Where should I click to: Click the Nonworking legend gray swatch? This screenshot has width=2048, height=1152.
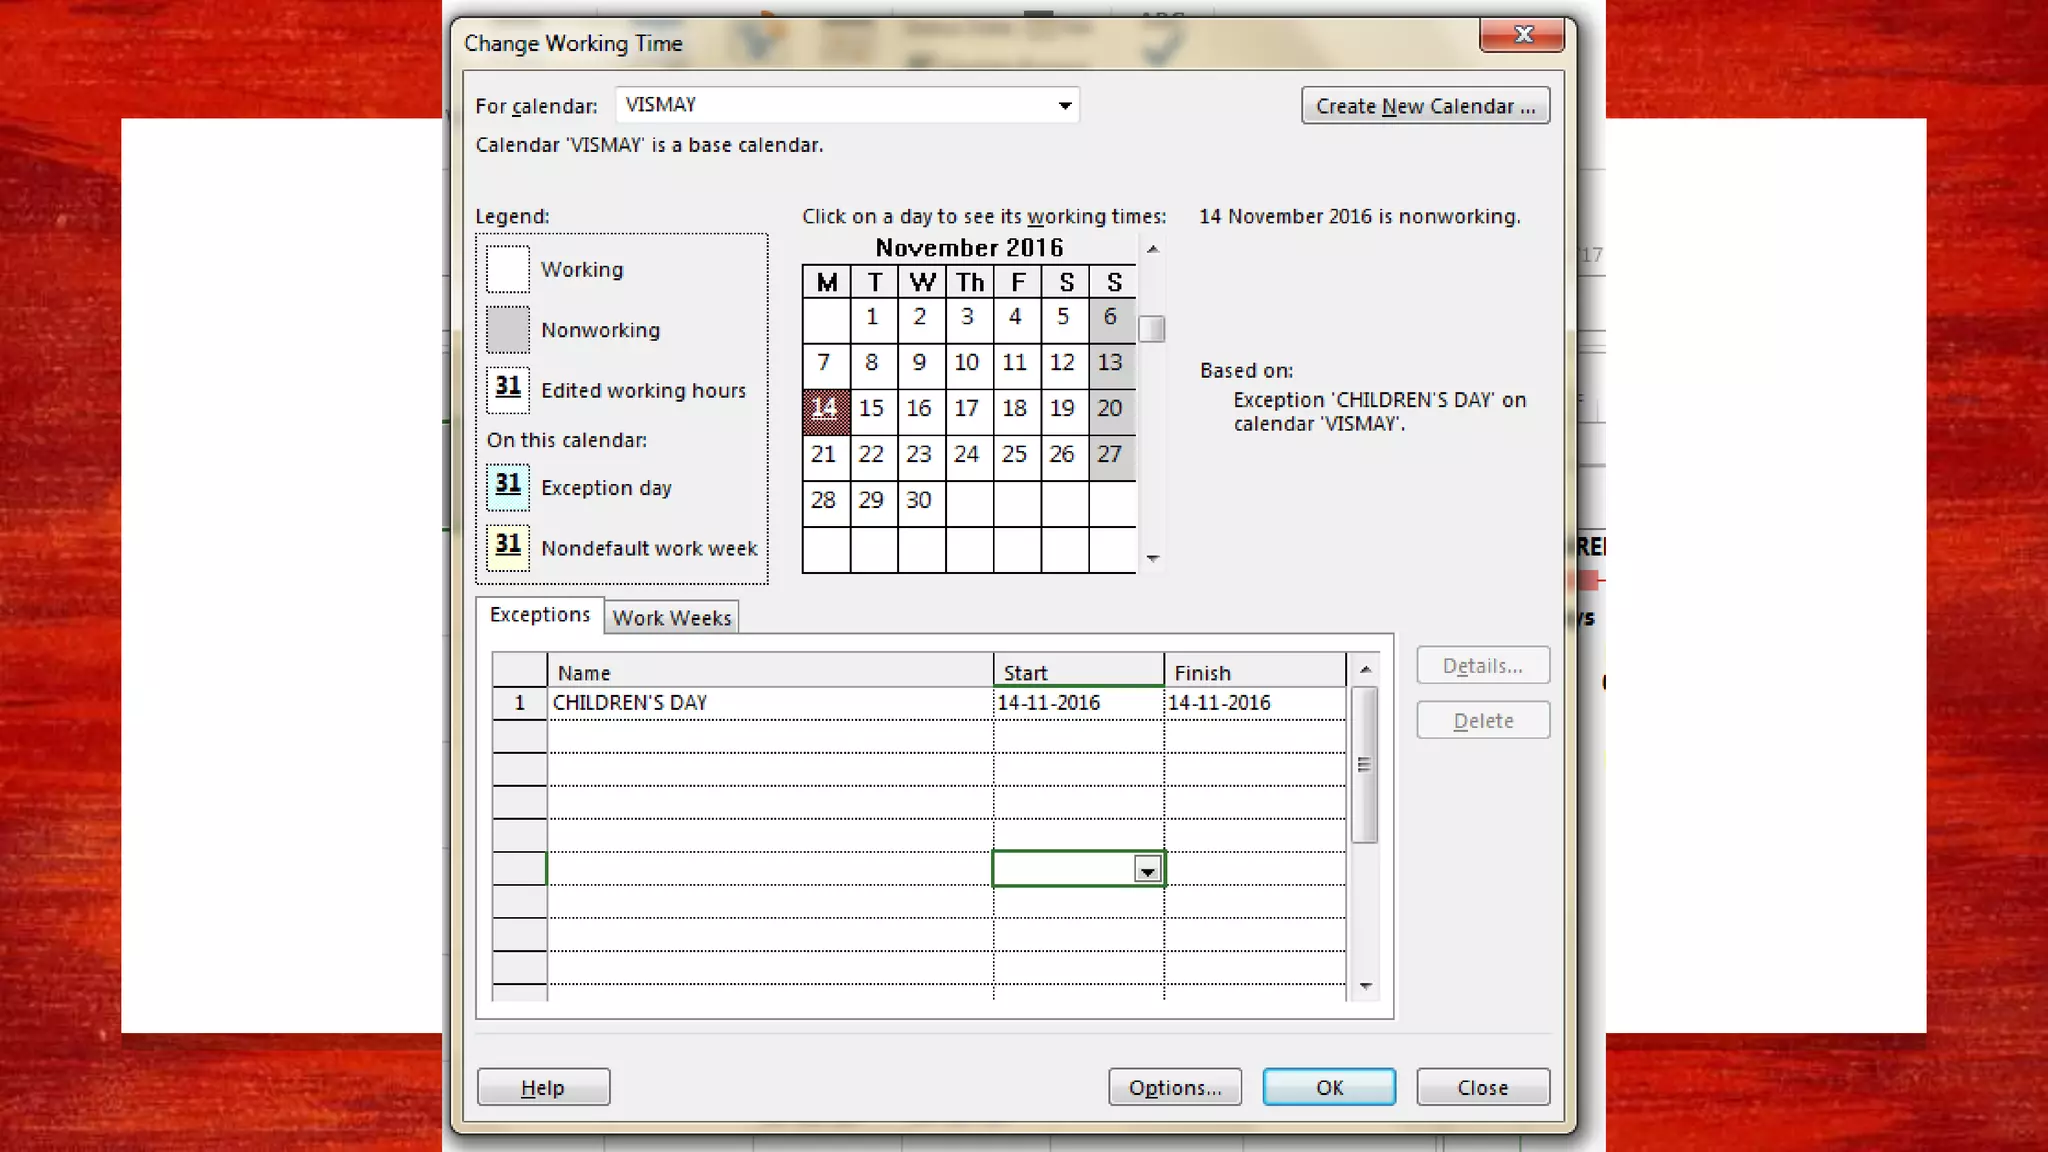point(508,329)
